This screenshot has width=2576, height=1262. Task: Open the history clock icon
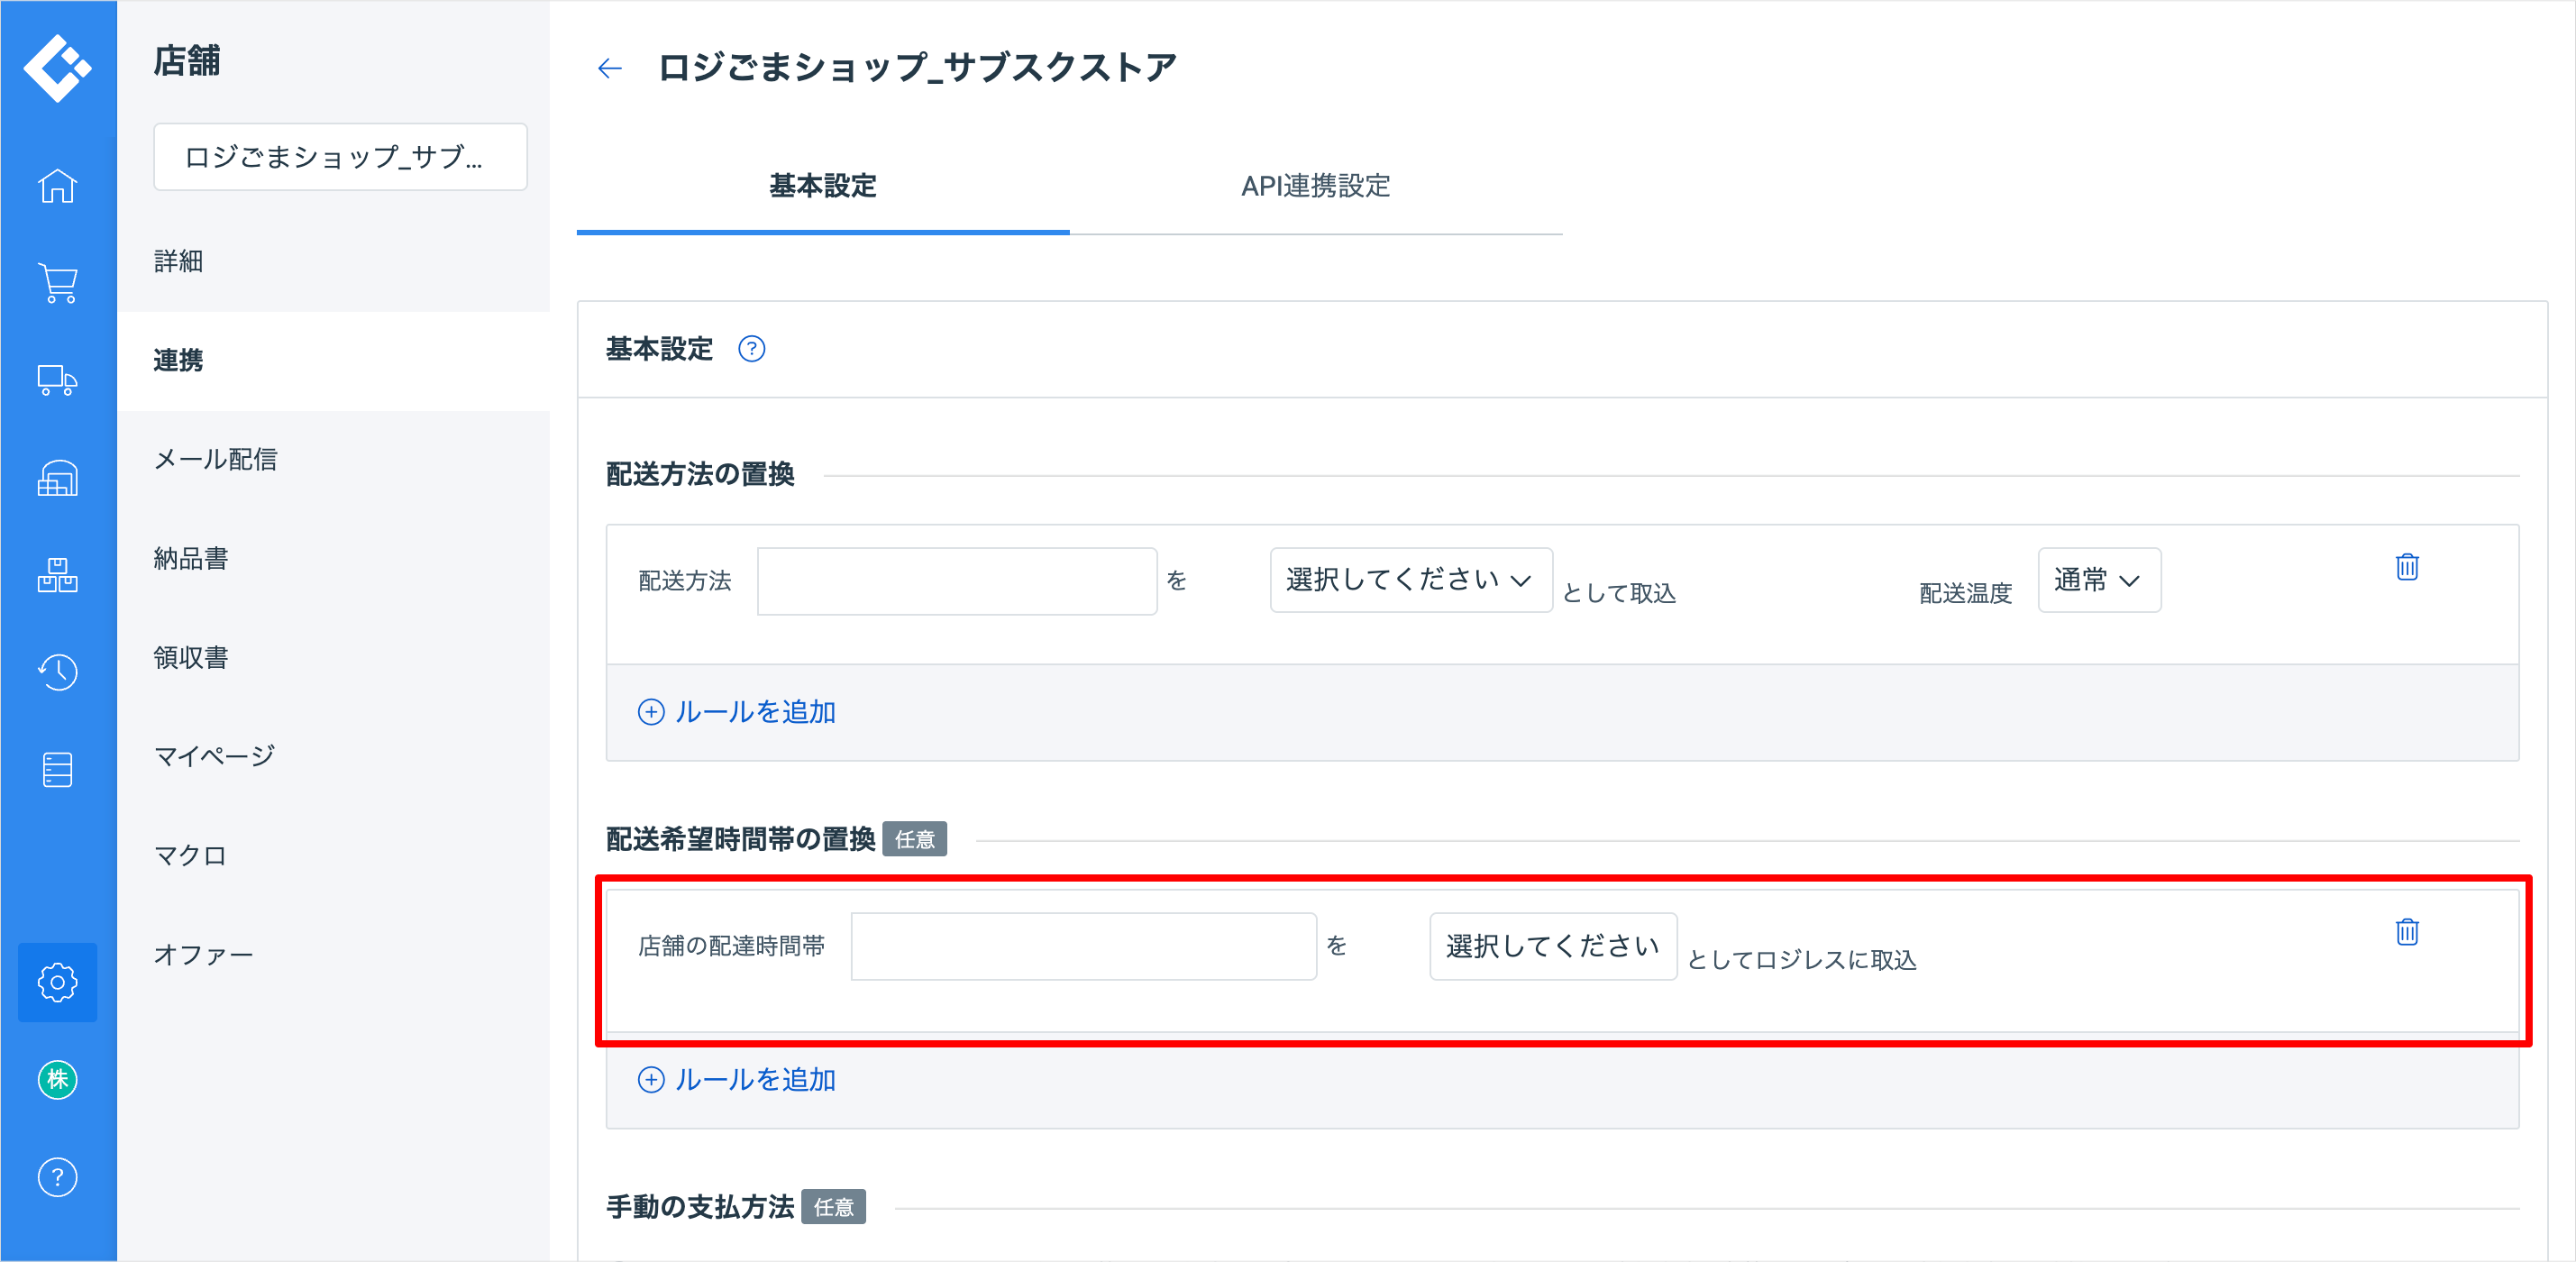57,672
